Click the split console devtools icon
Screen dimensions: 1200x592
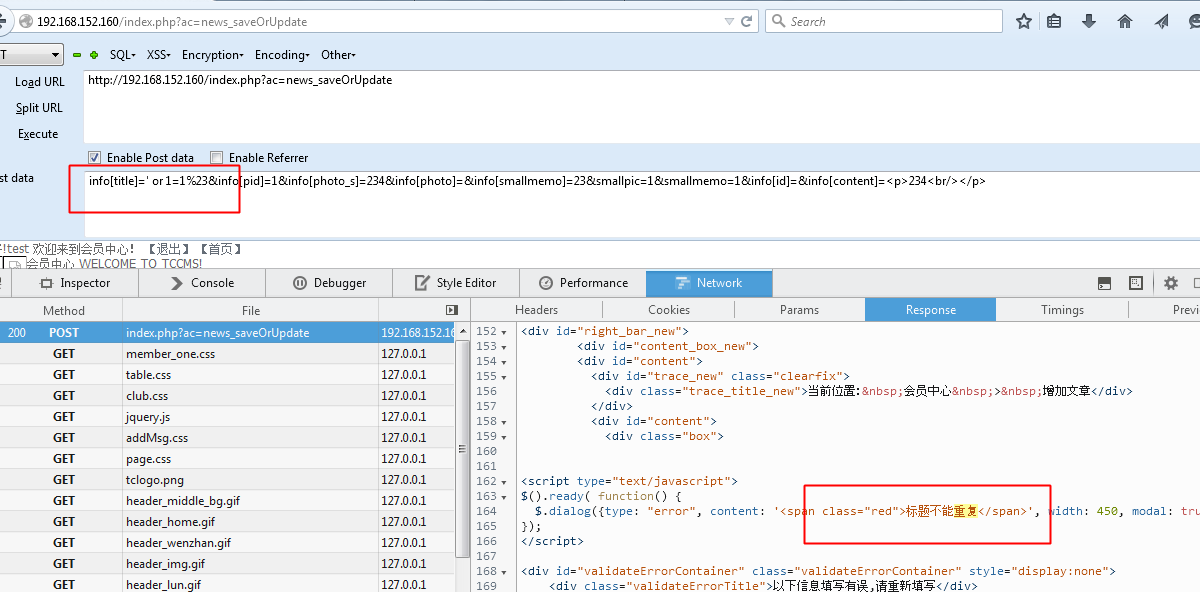(x=1104, y=283)
